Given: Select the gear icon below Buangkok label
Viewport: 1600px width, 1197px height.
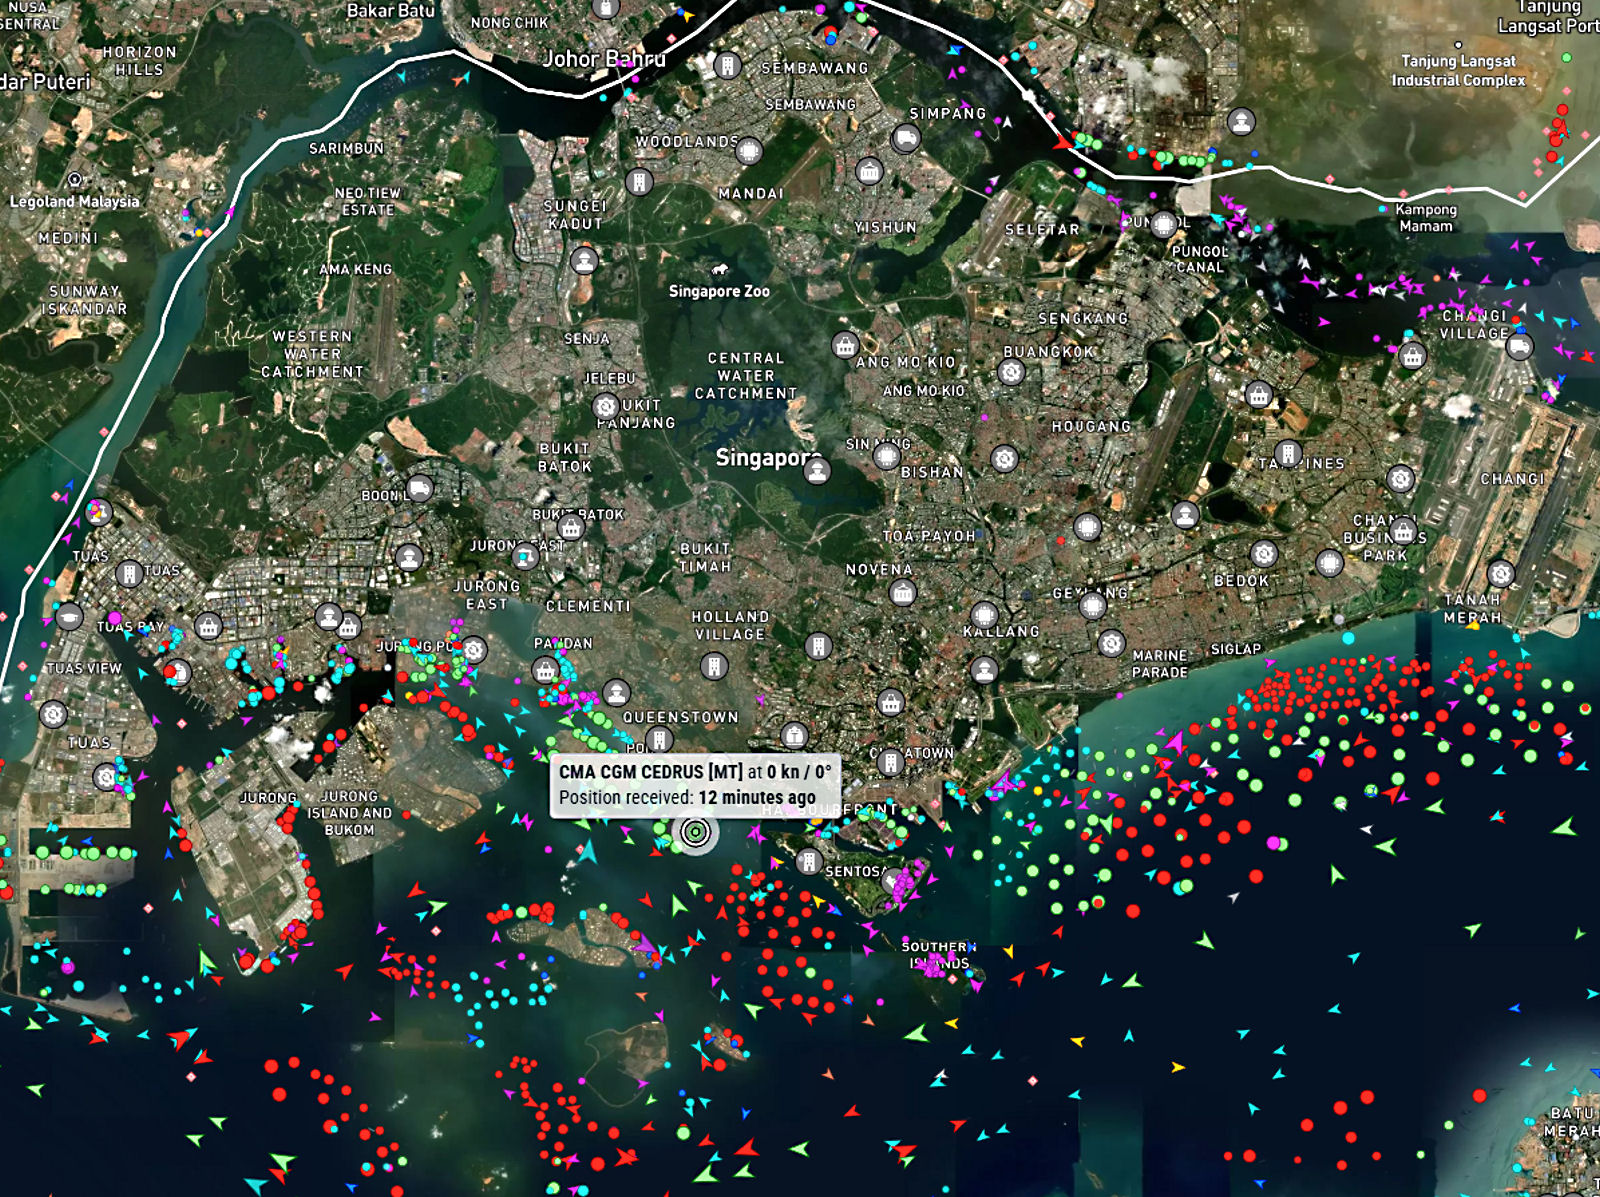Looking at the screenshot, I should [1011, 373].
